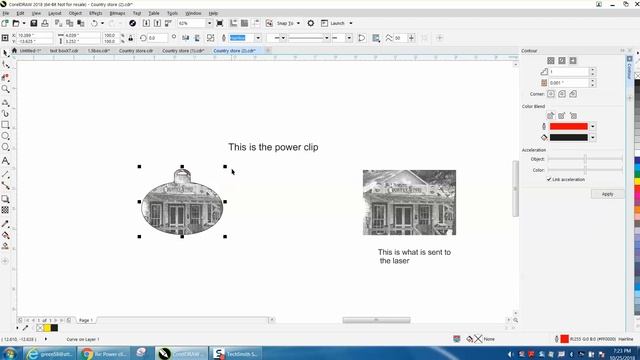Screen dimensions: 640x360
Task: Click the Print icon
Action: pos(45,23)
